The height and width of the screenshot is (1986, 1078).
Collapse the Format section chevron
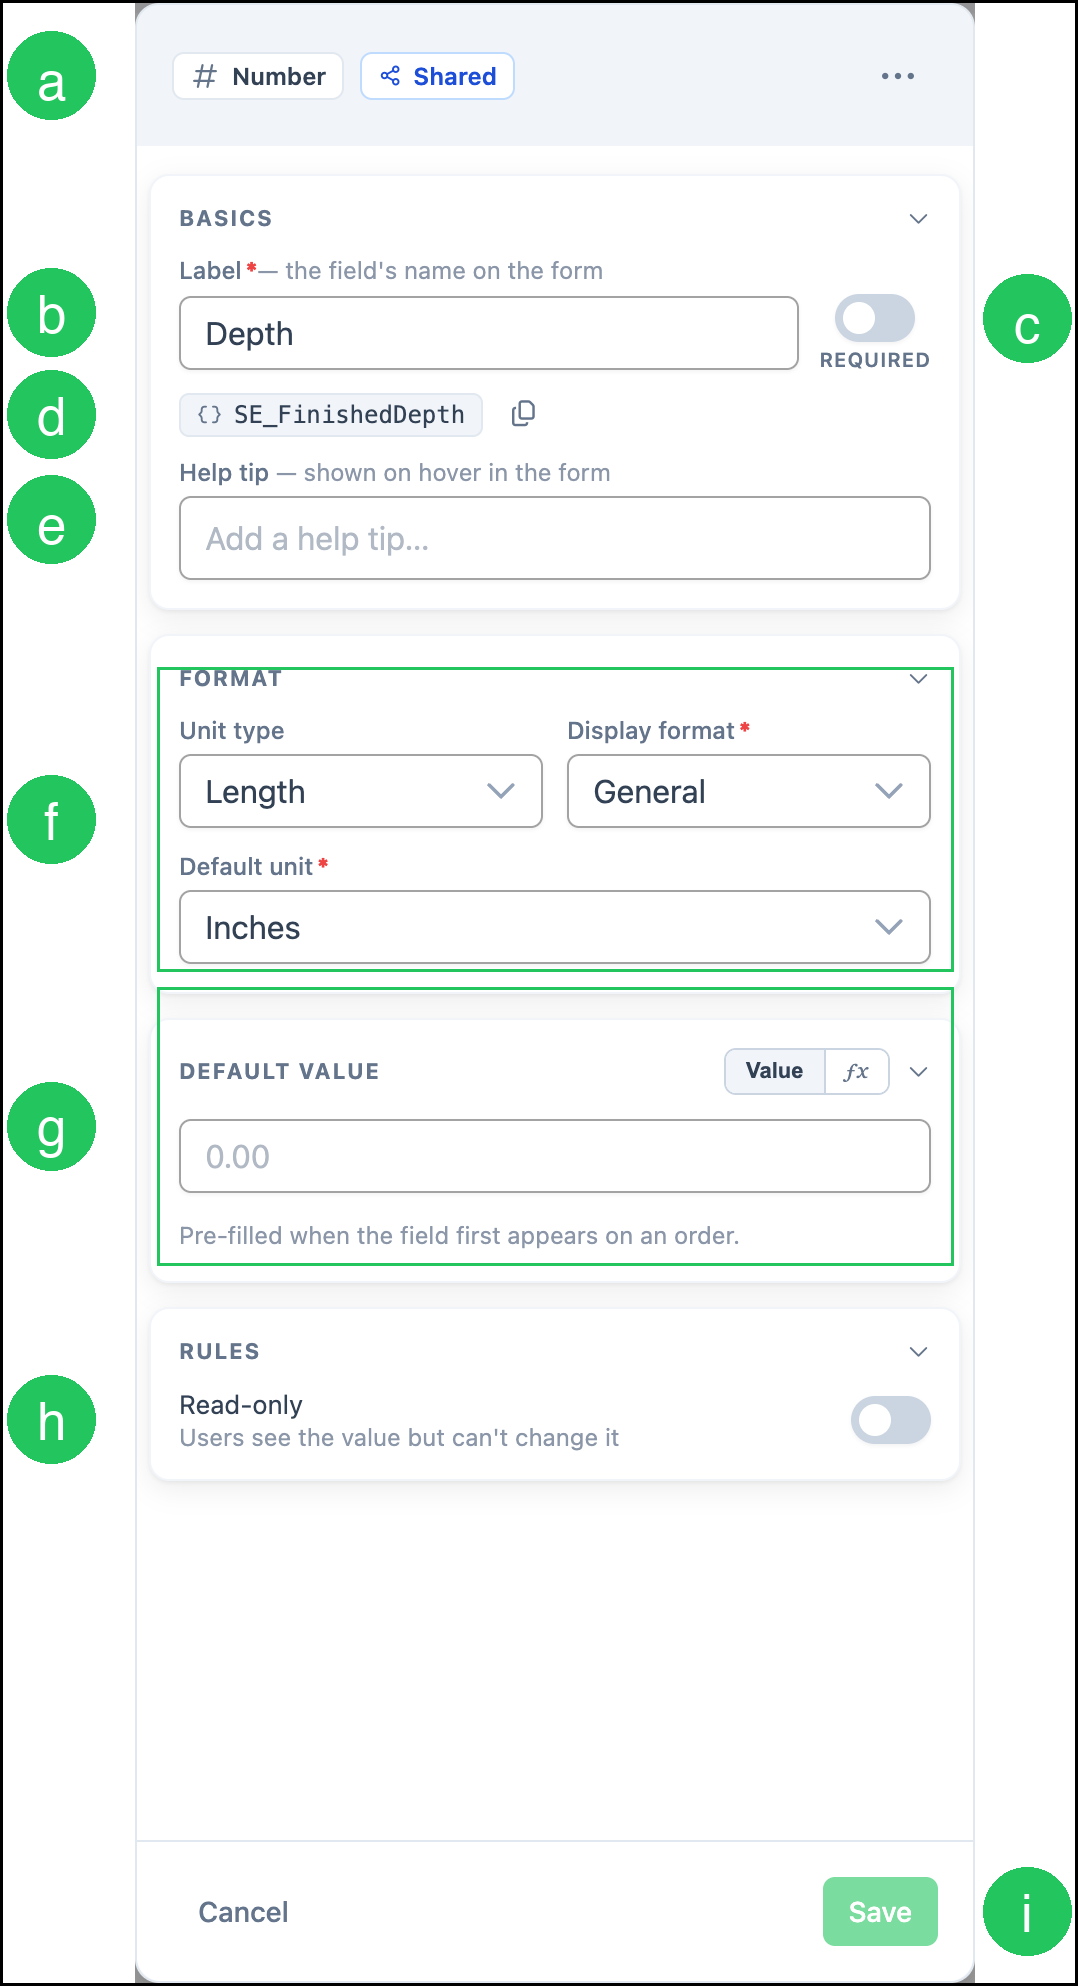(918, 679)
